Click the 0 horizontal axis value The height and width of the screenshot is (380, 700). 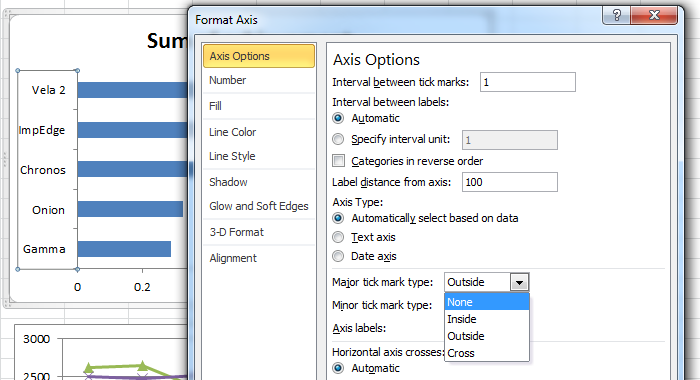click(x=78, y=287)
